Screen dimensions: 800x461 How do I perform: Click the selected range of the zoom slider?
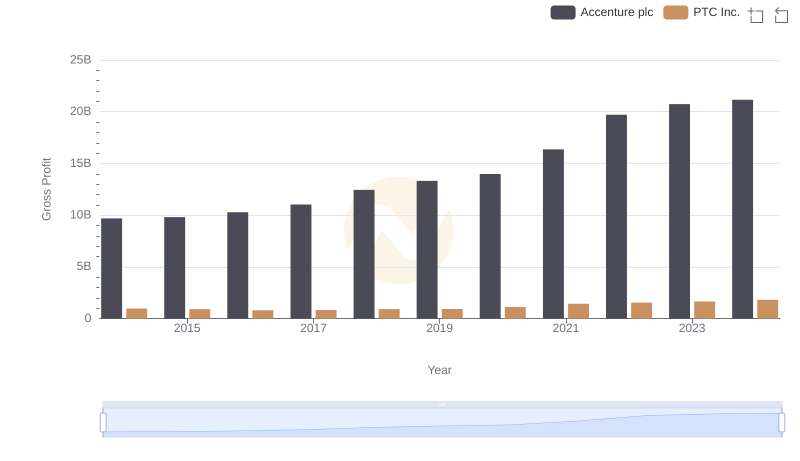(x=442, y=422)
